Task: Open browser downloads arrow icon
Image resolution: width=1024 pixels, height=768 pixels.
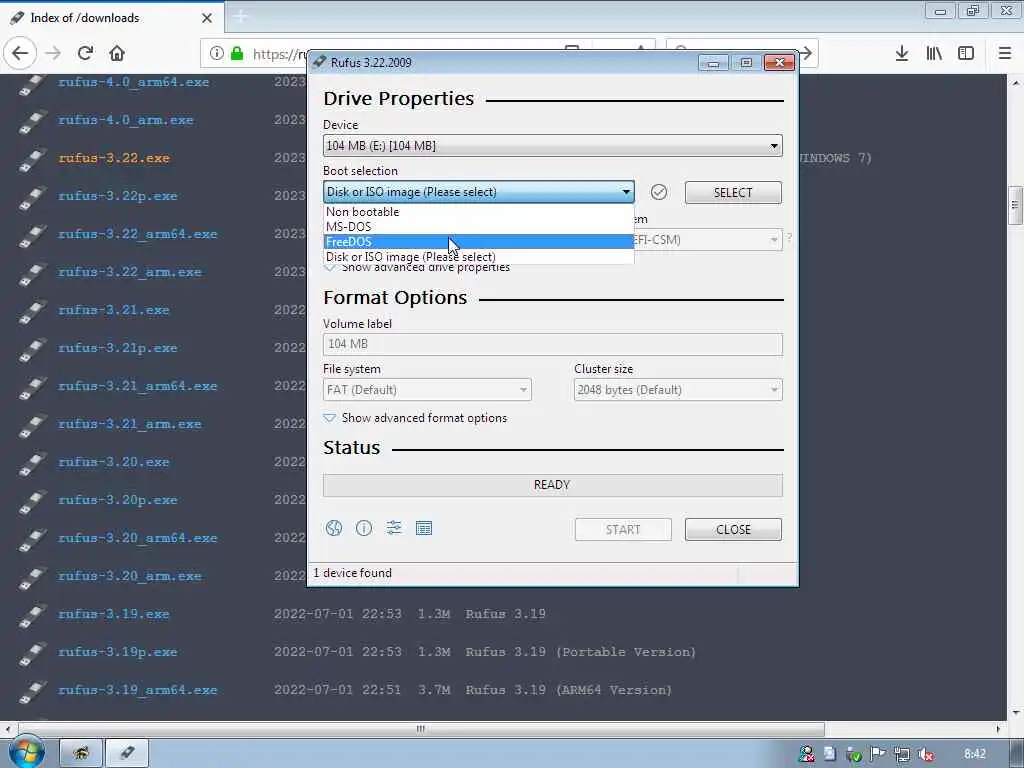Action: pos(901,53)
